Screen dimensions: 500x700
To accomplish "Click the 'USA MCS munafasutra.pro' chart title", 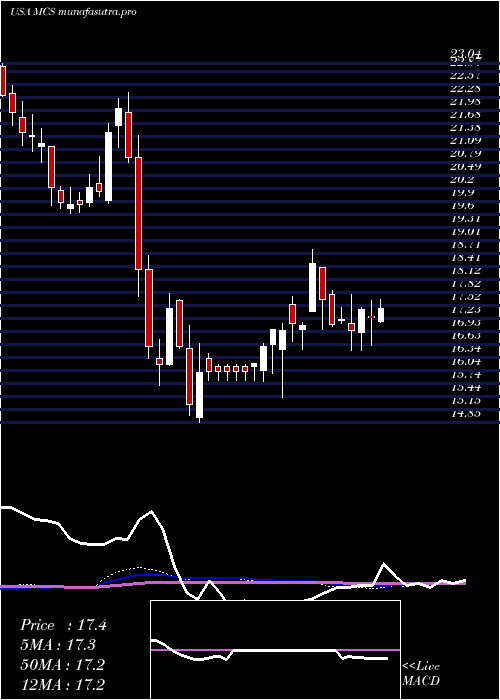I will pyautogui.click(x=73, y=12).
